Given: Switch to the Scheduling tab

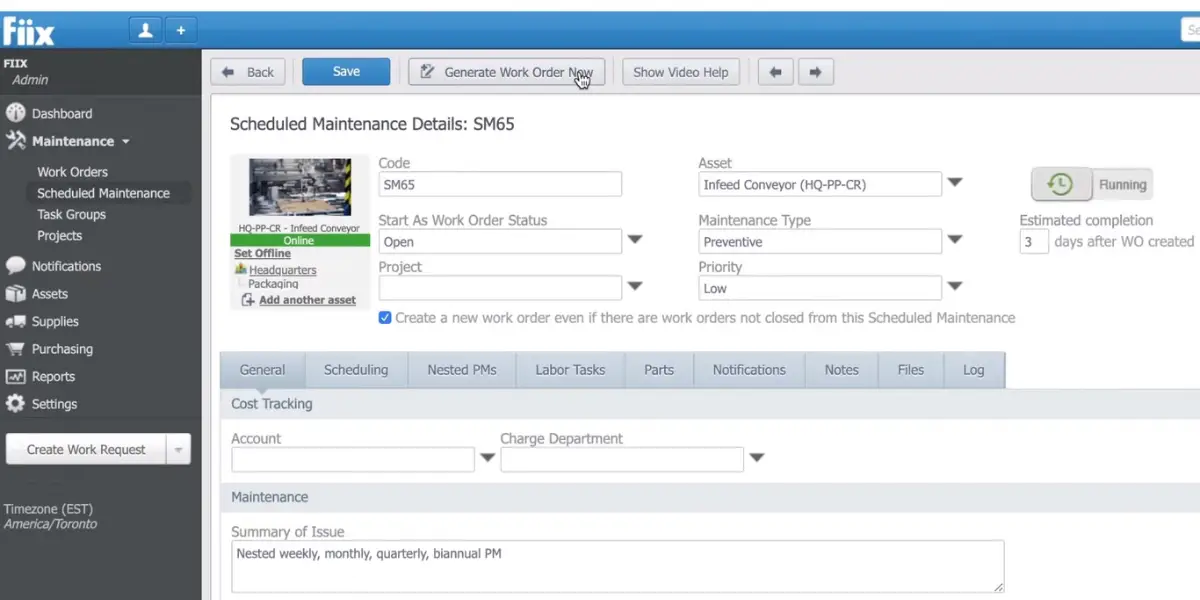Looking at the screenshot, I should [356, 370].
